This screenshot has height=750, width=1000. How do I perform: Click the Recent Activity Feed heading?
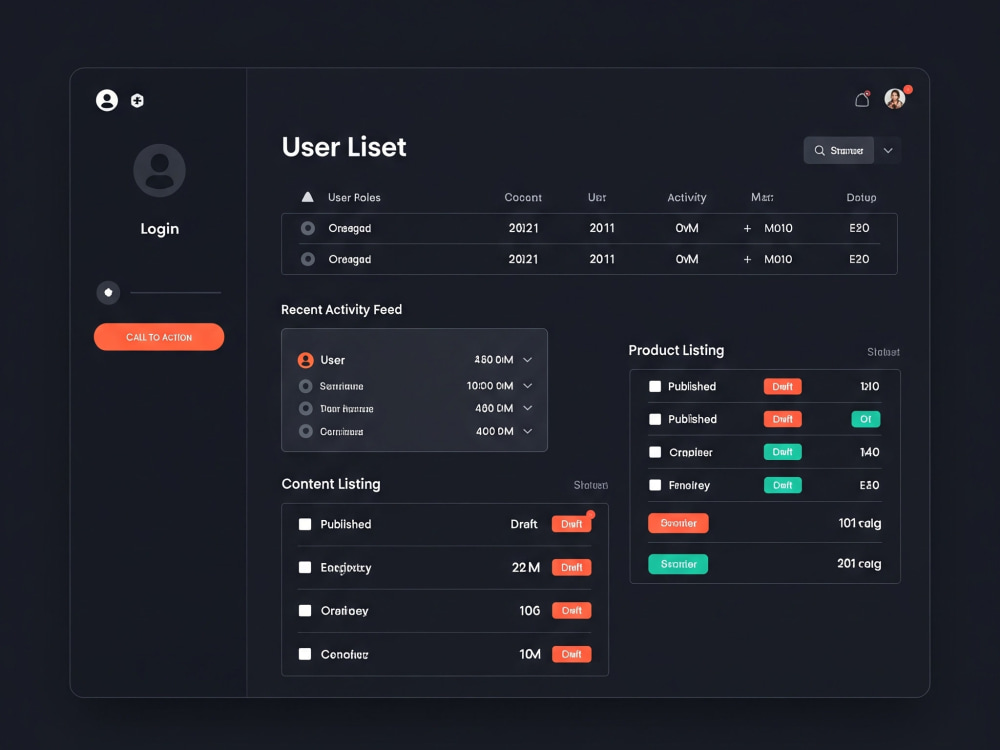pyautogui.click(x=342, y=310)
